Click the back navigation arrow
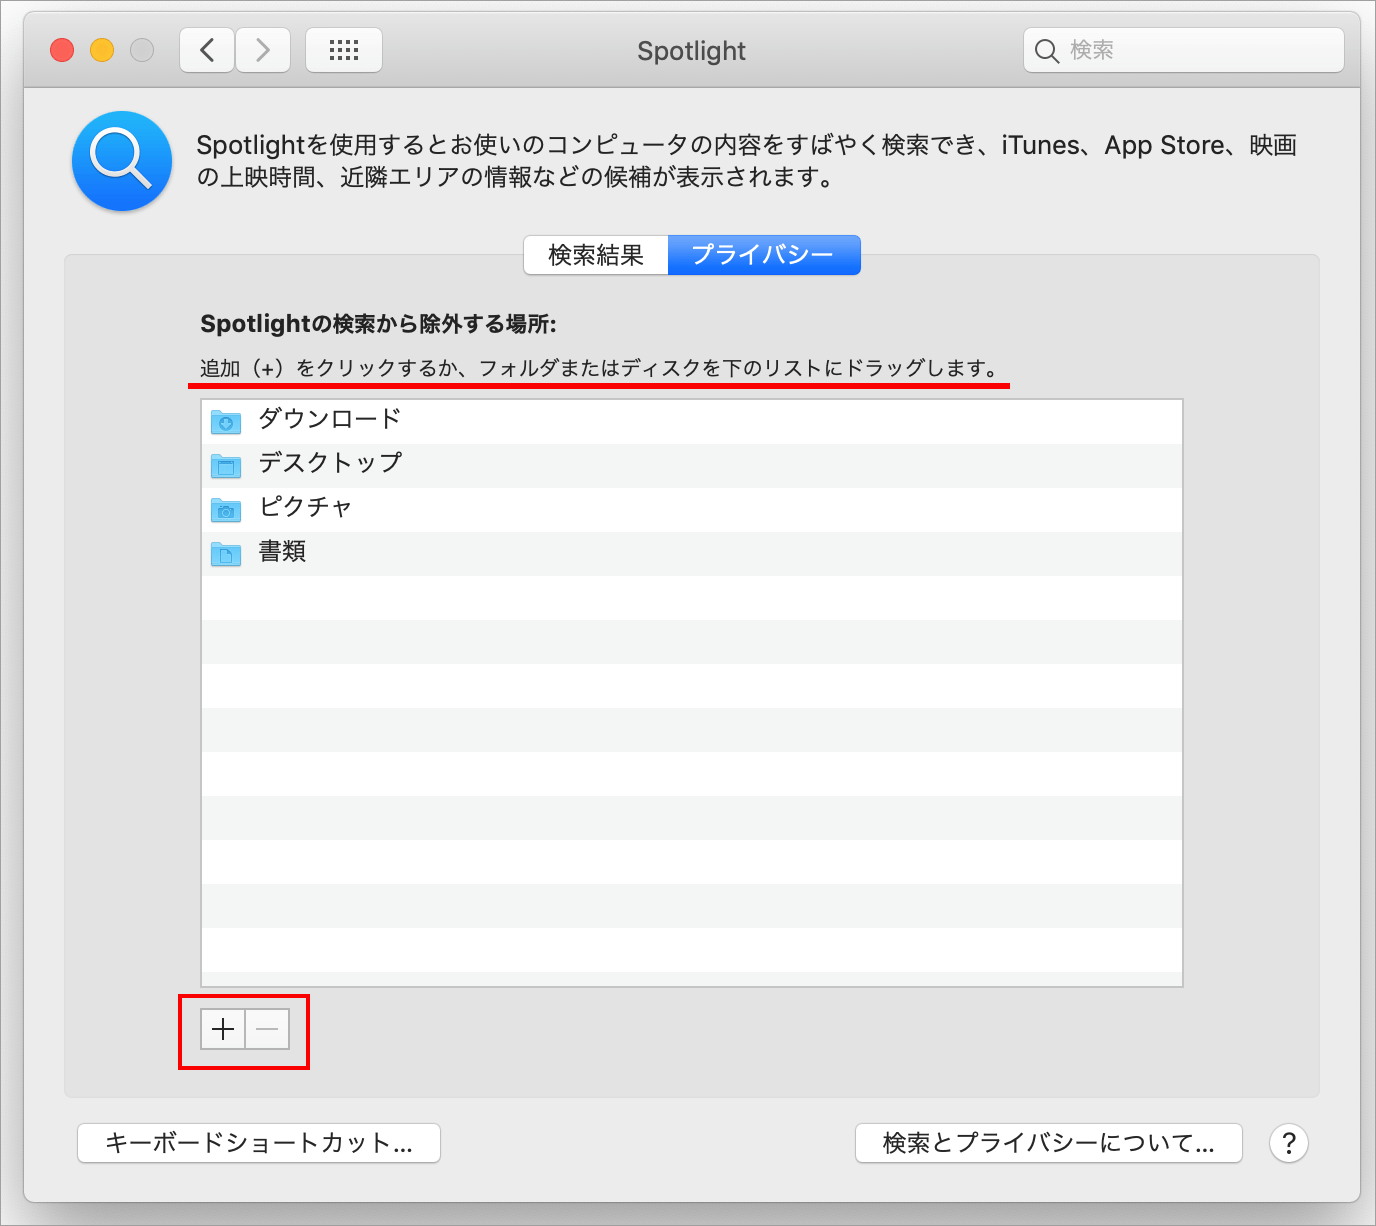The image size is (1376, 1226). [x=206, y=50]
